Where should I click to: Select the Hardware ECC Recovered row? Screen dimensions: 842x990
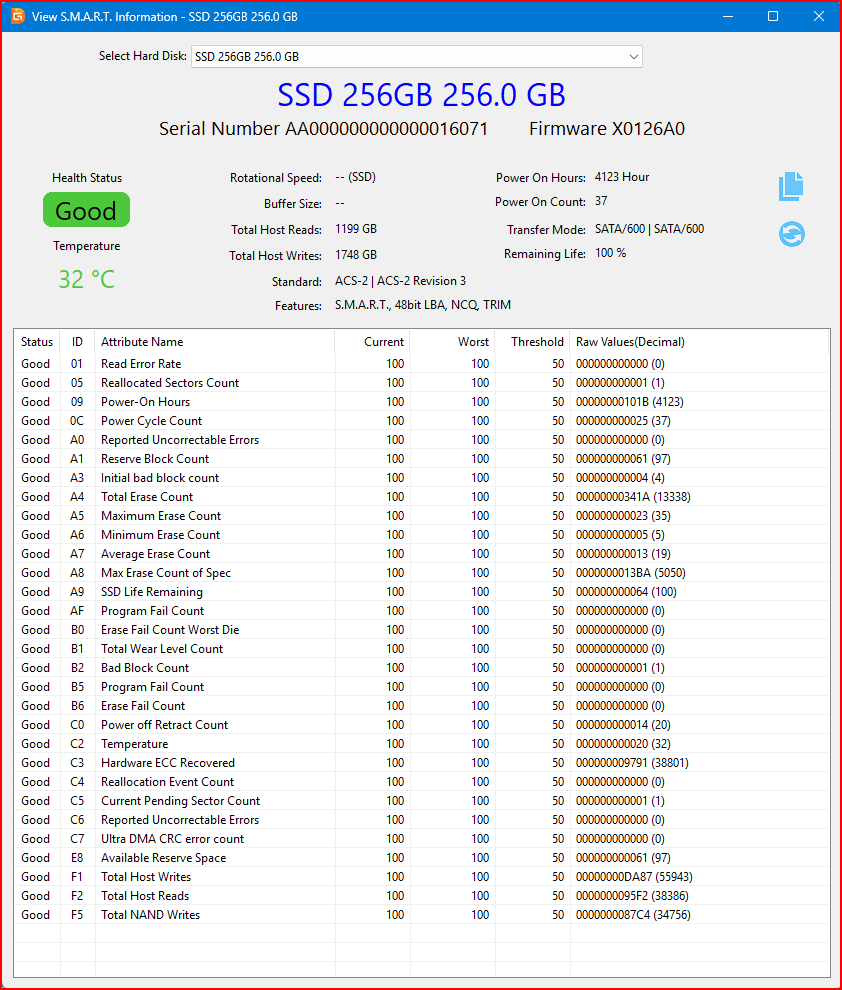(422, 763)
